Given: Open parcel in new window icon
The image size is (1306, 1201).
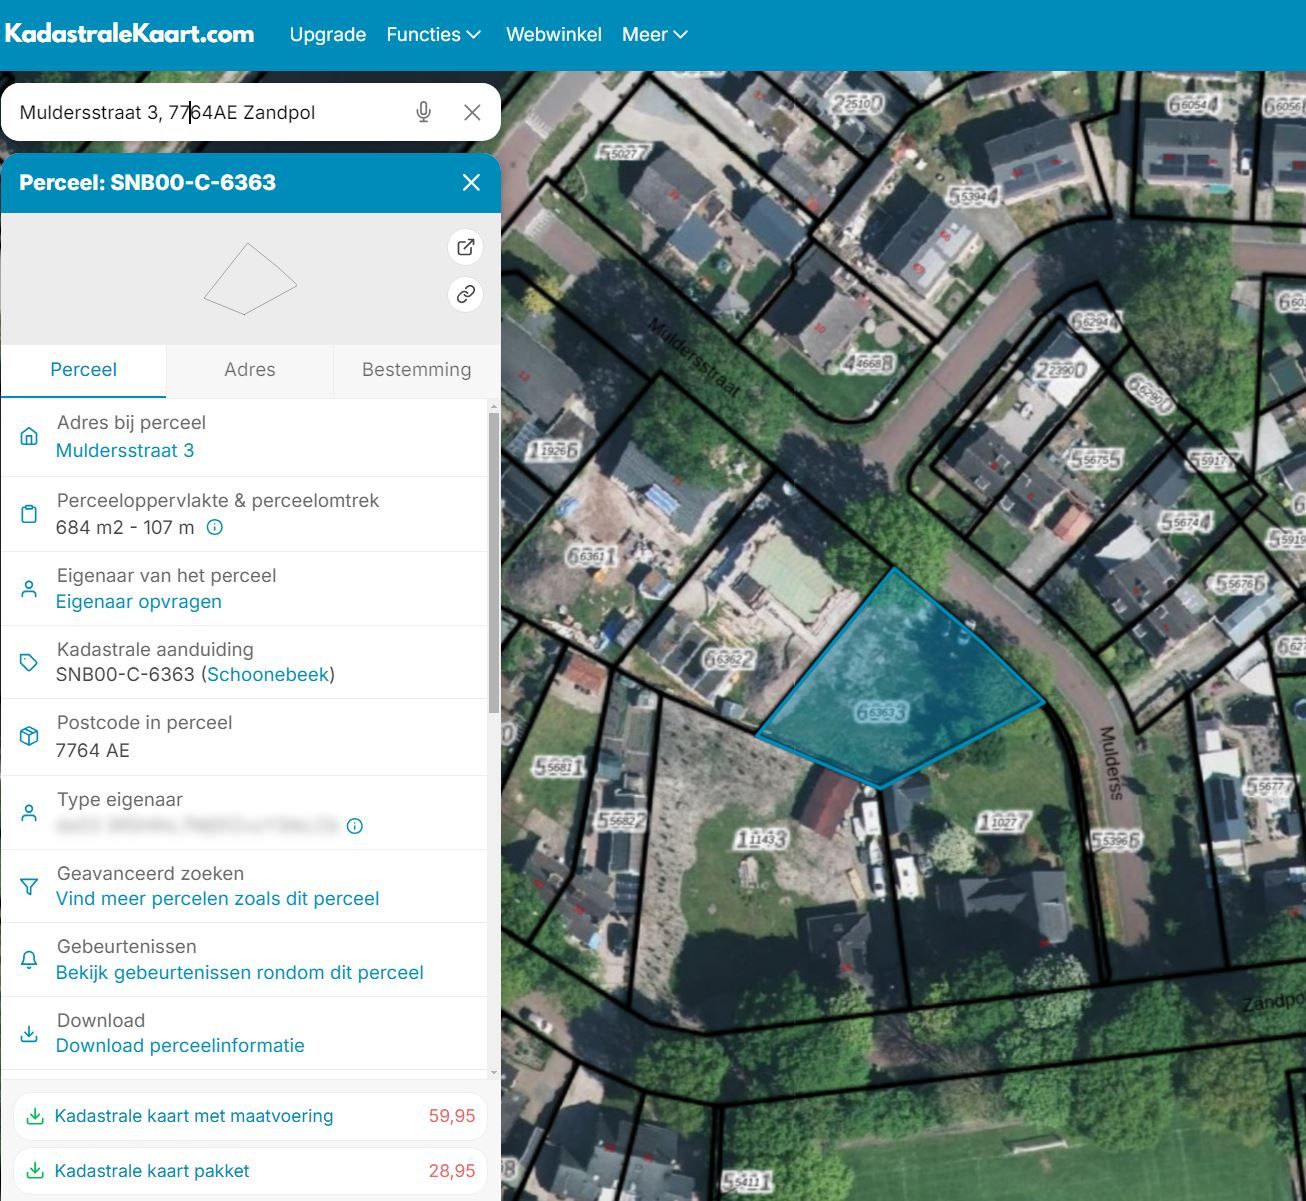Looking at the screenshot, I should pos(466,247).
